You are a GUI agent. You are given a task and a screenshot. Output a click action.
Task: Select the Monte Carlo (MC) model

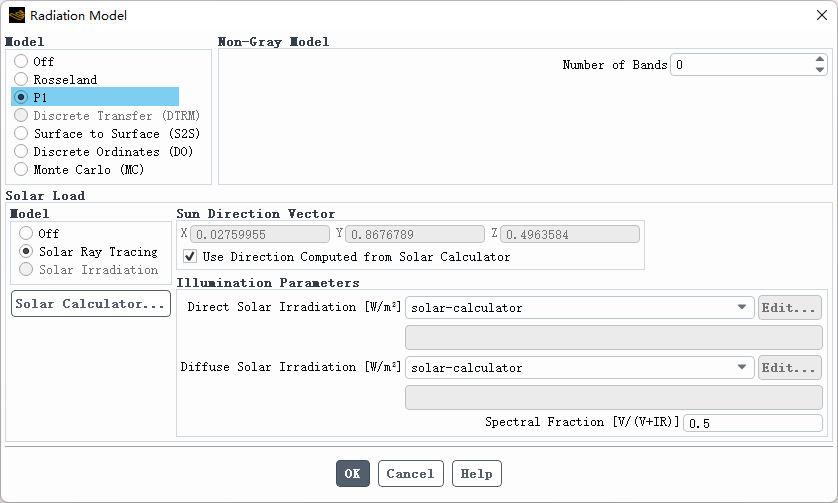point(21,169)
